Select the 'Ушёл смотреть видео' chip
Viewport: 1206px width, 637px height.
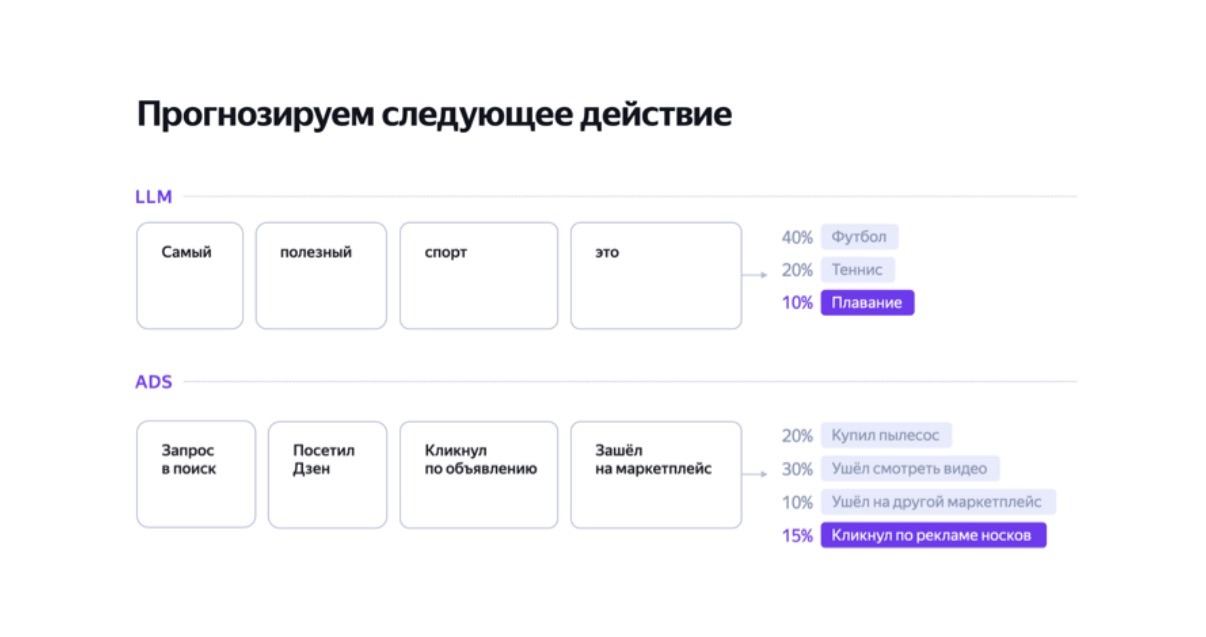(910, 469)
